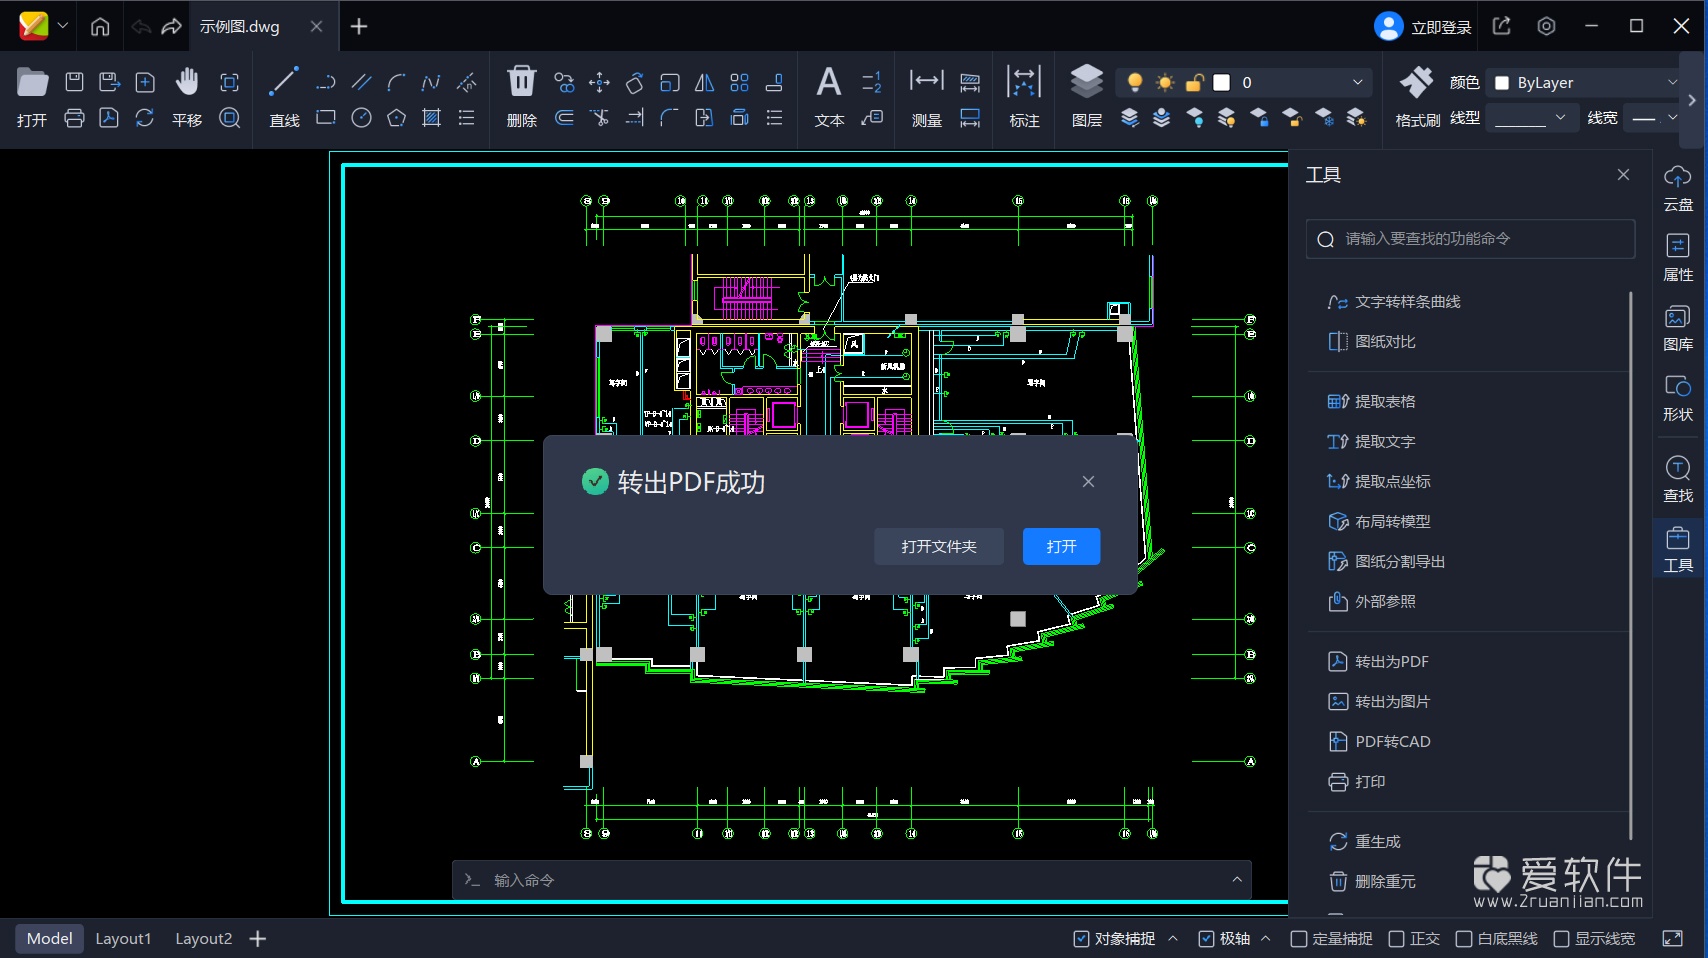The image size is (1708, 958).
Task: Click the Delete trash icon
Action: pyautogui.click(x=521, y=82)
